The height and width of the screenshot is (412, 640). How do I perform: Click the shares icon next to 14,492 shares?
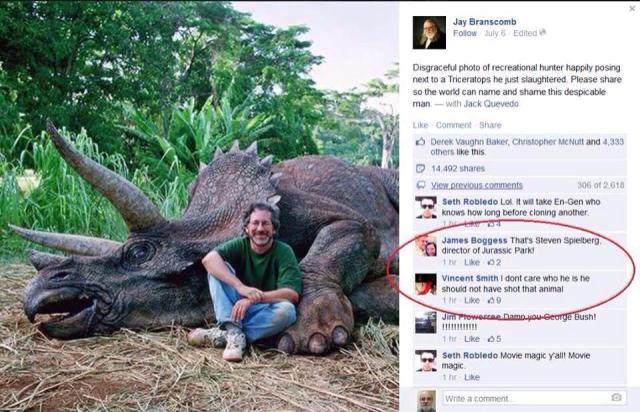420,168
